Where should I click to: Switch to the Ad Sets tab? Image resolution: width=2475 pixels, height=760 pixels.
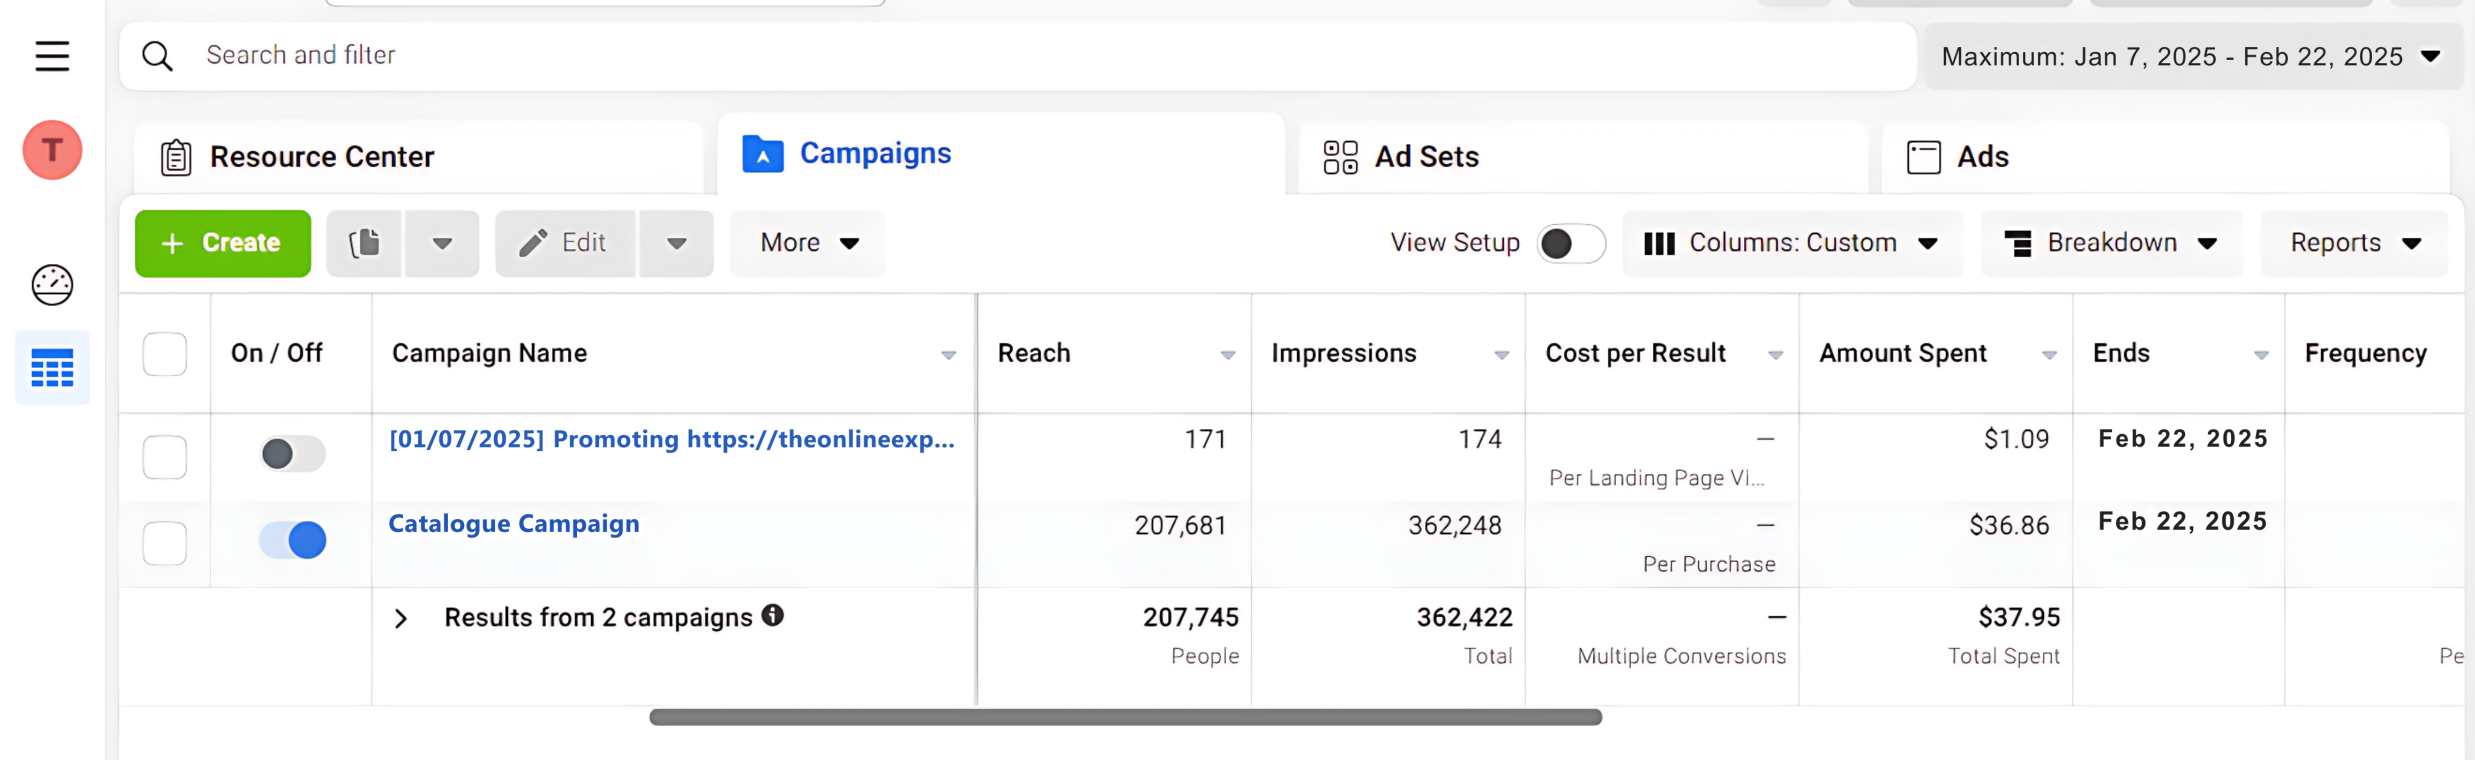(x=1401, y=157)
